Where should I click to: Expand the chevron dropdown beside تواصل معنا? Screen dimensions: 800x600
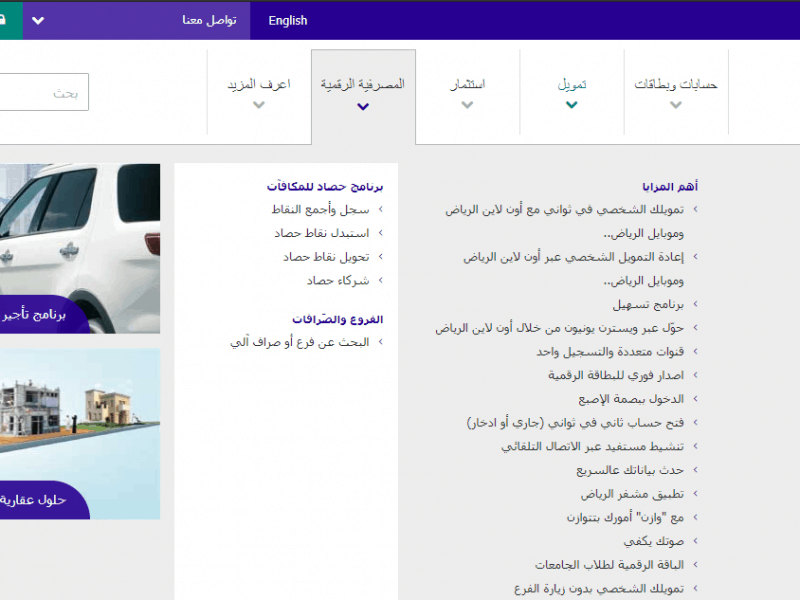tap(38, 21)
